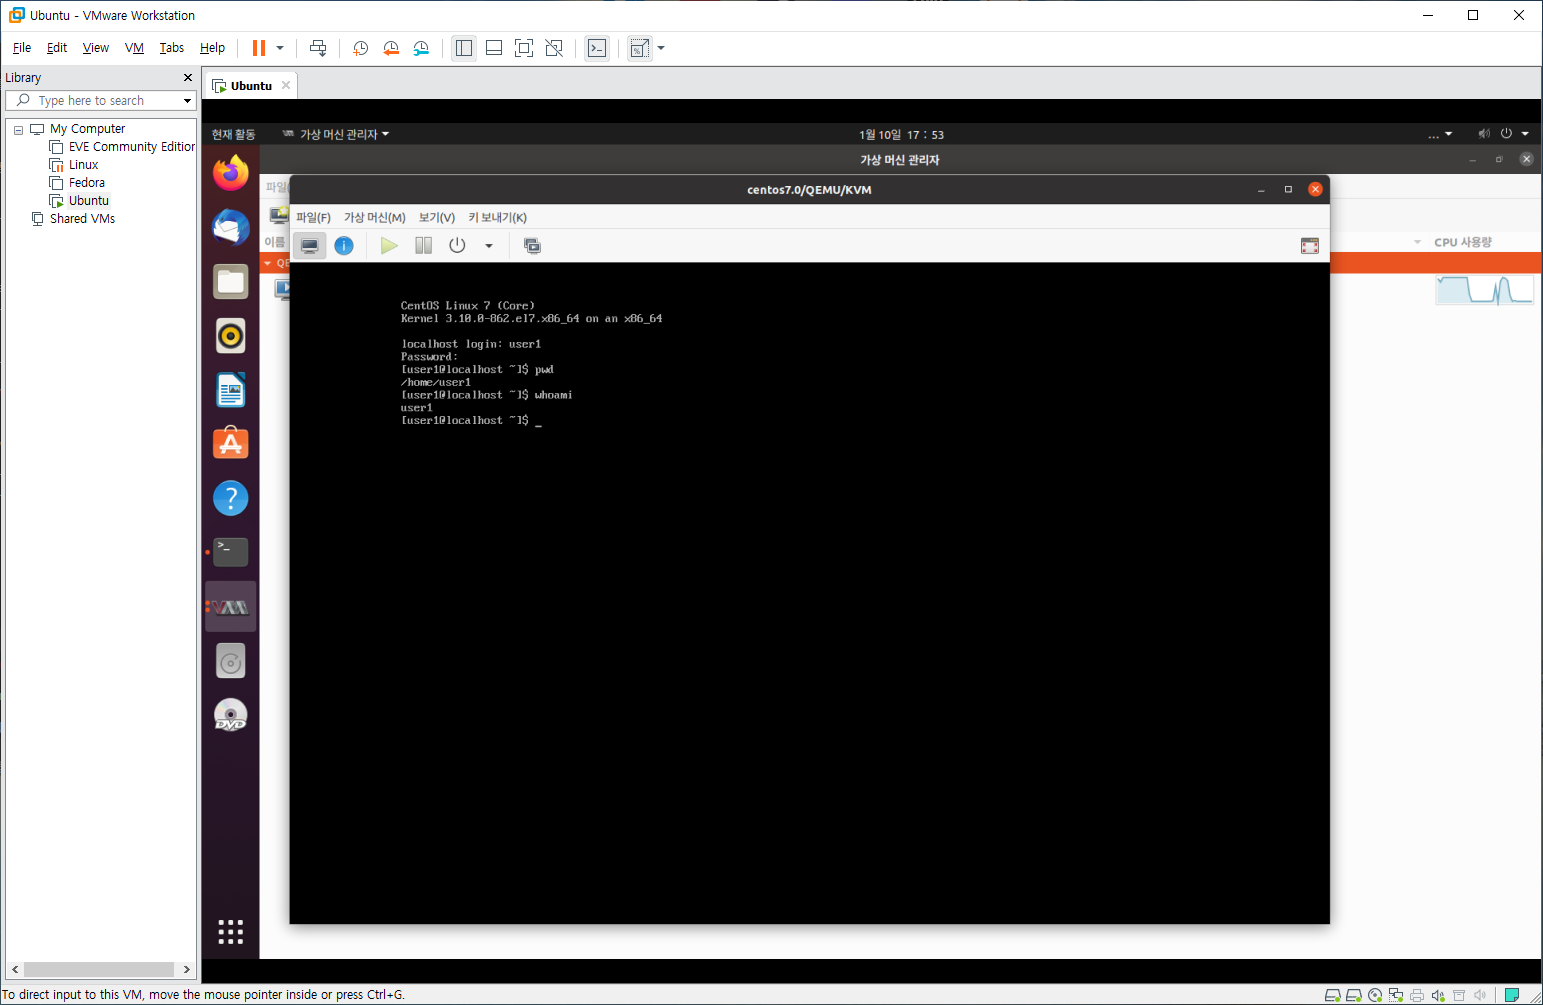The width and height of the screenshot is (1543, 1005).
Task: Open Rhythmbox from the dock
Action: point(231,336)
